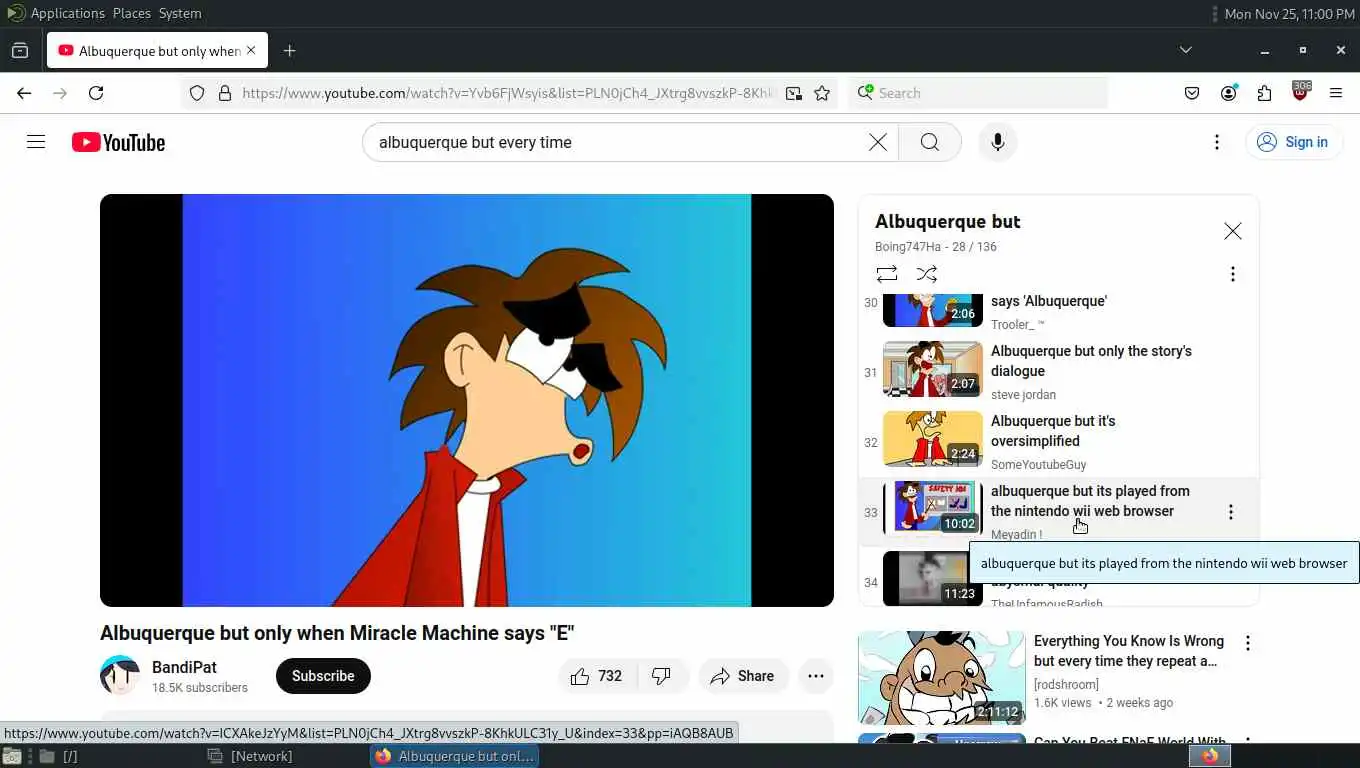Focus the Firefox Search box
The height and width of the screenshot is (768, 1360).
[978, 93]
